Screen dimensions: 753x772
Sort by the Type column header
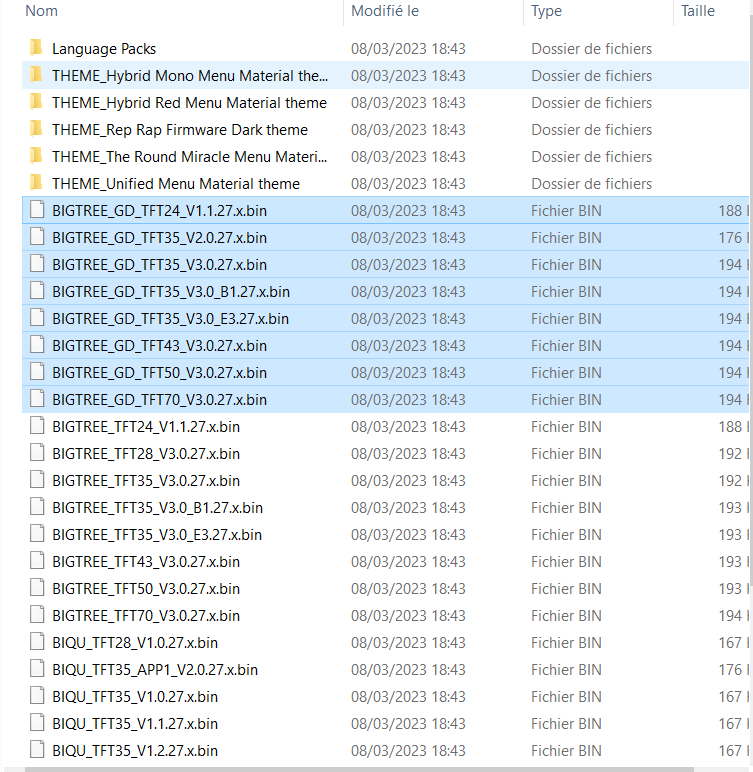(546, 11)
